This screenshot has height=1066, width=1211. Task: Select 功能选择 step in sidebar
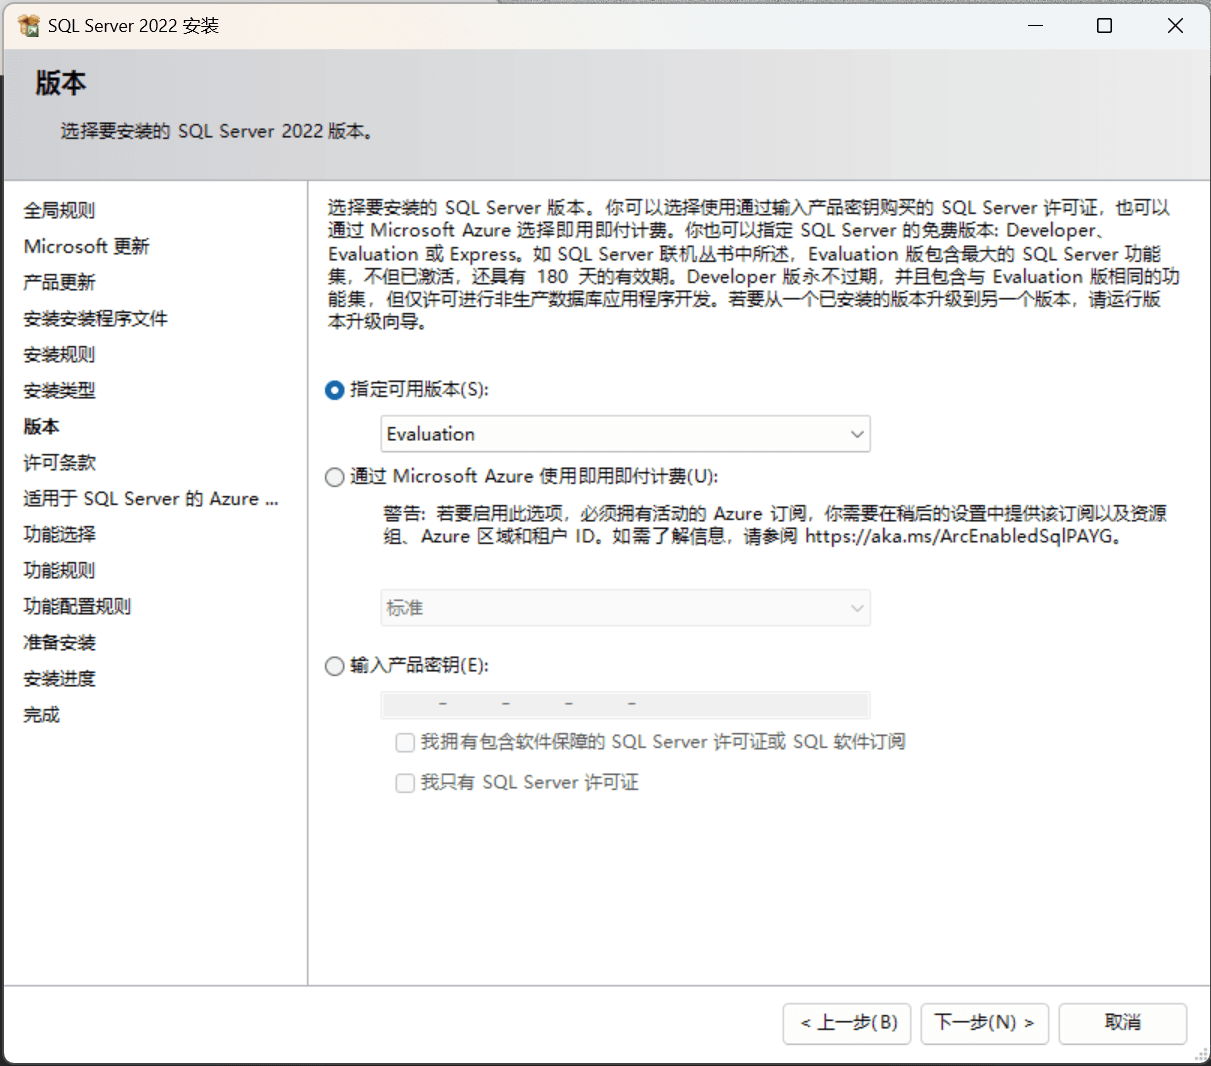coord(59,535)
